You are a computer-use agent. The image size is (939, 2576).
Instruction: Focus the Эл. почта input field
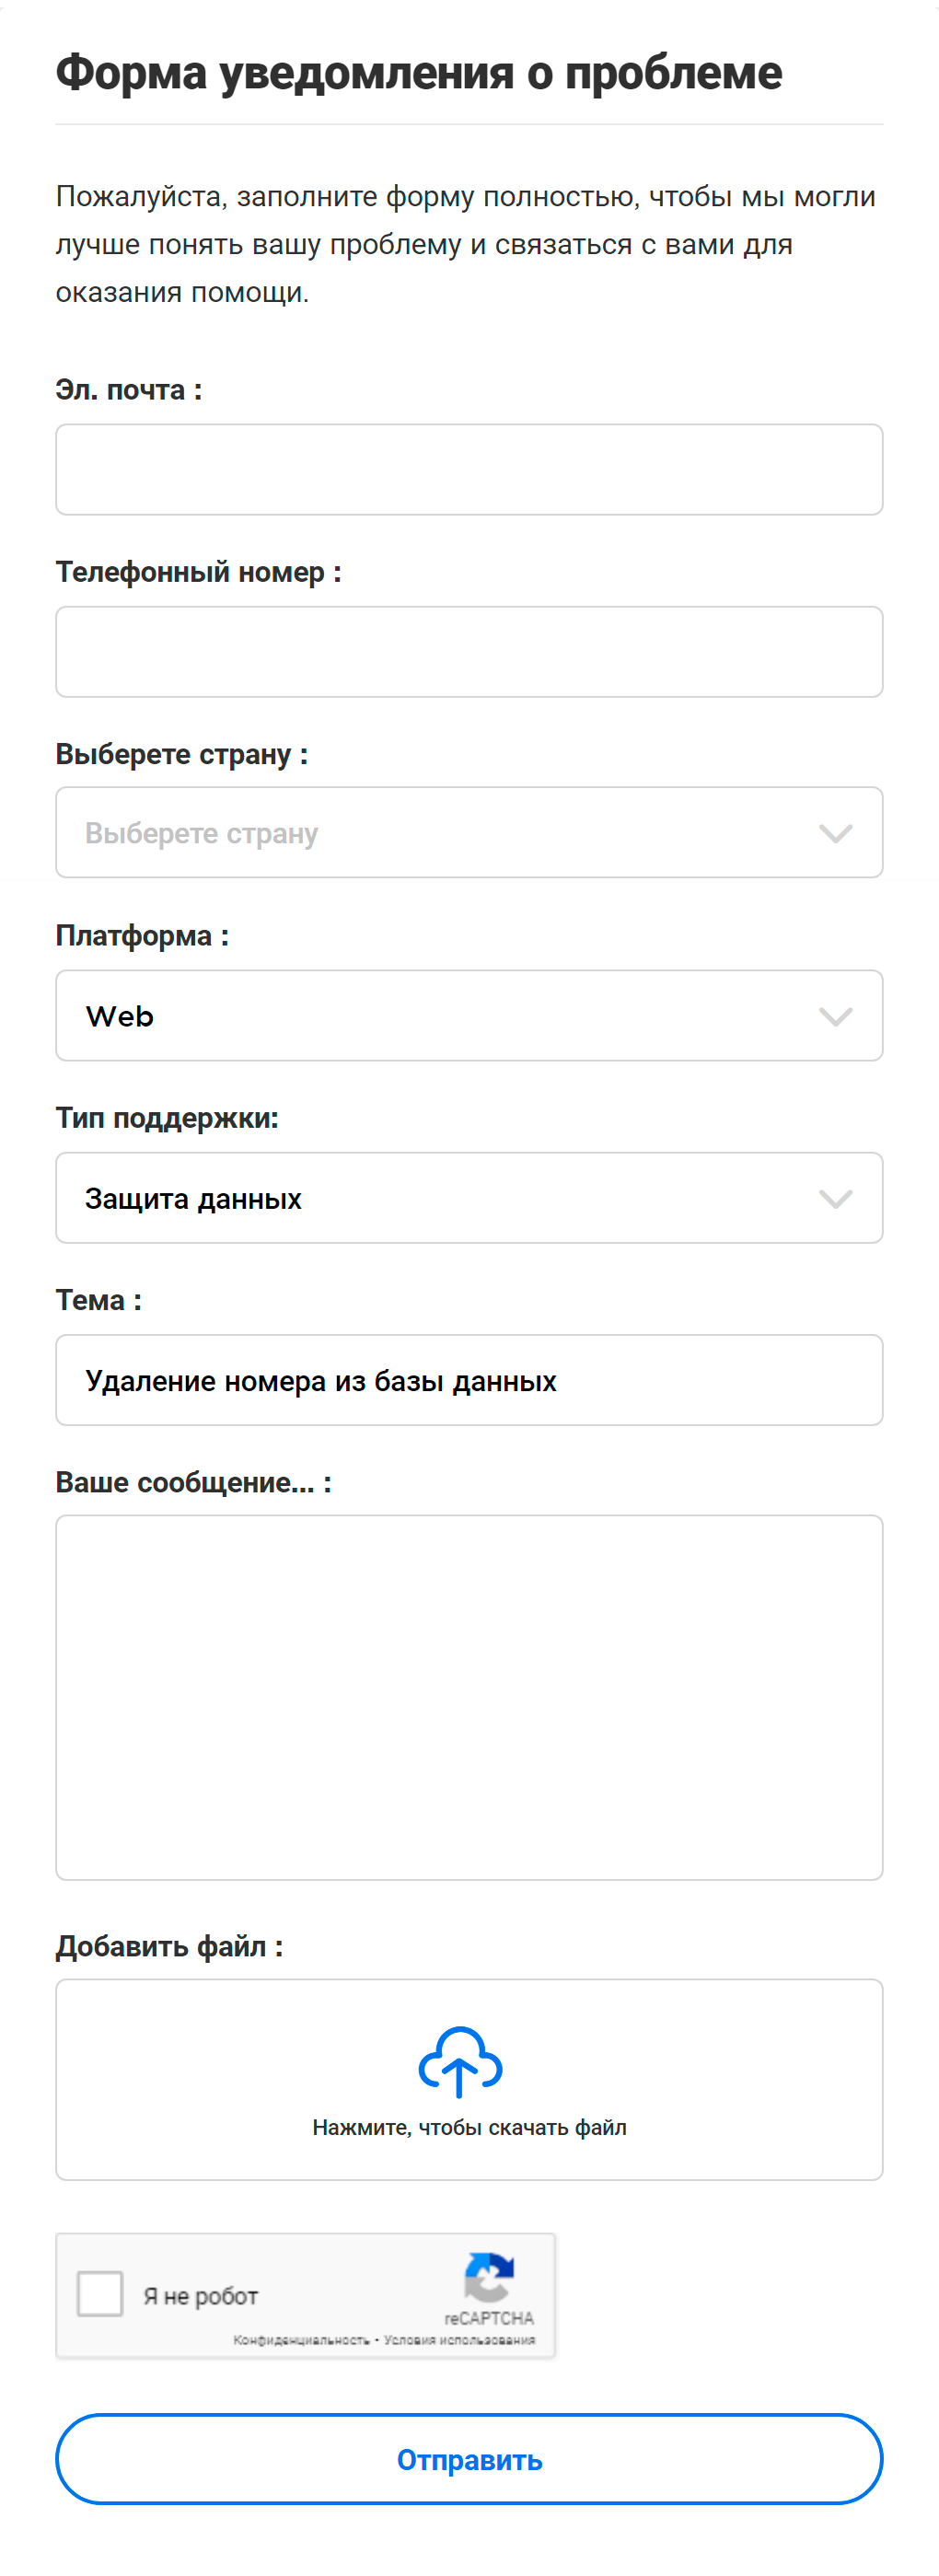469,470
